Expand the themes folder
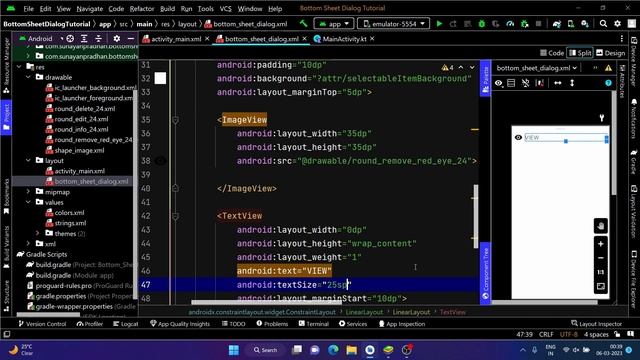This screenshot has height=360, width=640. tap(38, 233)
